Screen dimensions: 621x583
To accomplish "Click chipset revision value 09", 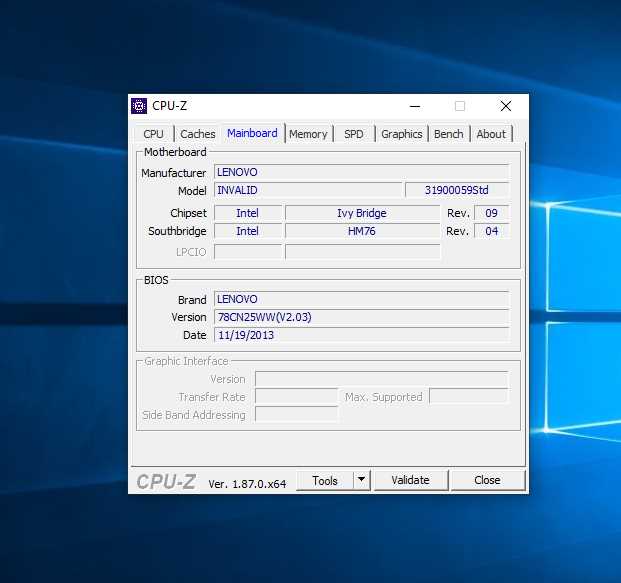I will (491, 213).
